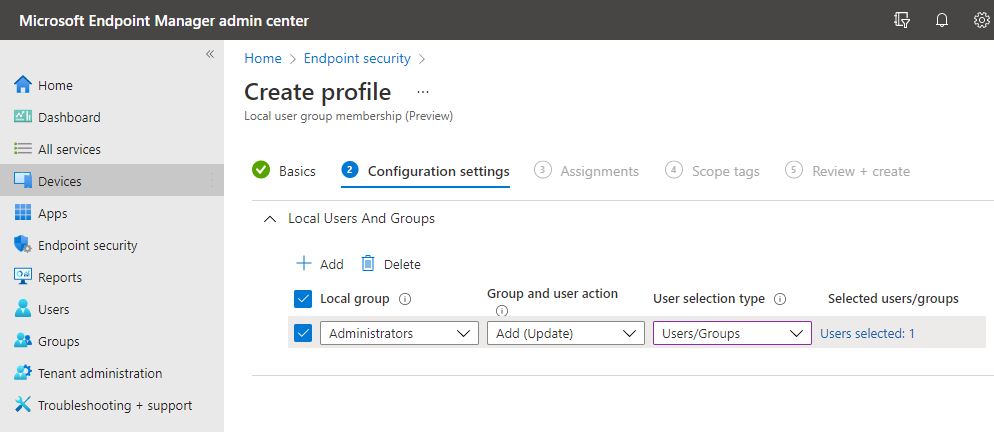
Task: Open the Administrators local group dropdown
Action: point(399,333)
